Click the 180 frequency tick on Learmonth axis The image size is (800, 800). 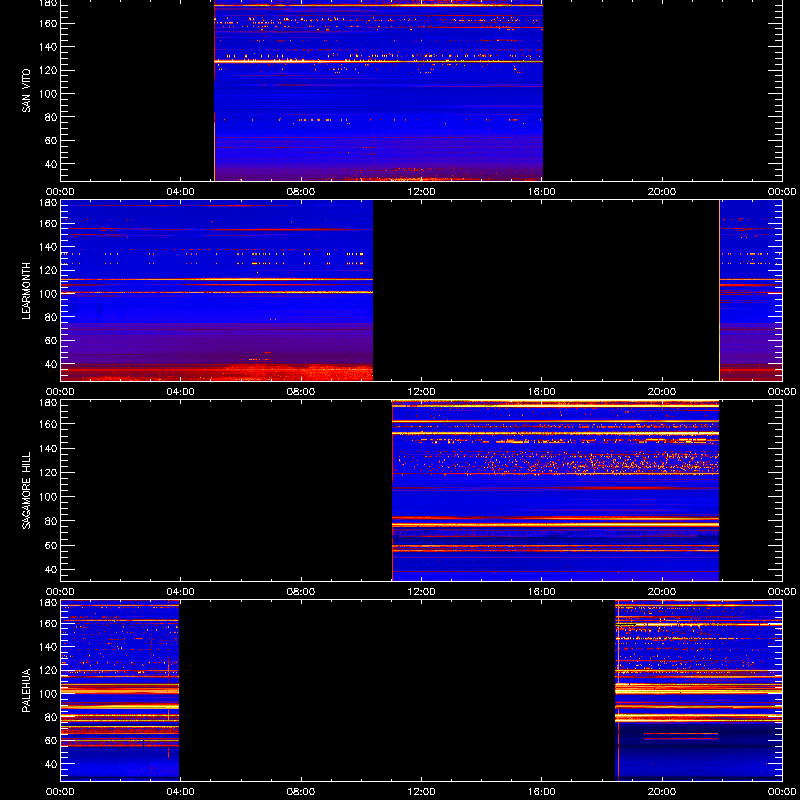(51, 202)
